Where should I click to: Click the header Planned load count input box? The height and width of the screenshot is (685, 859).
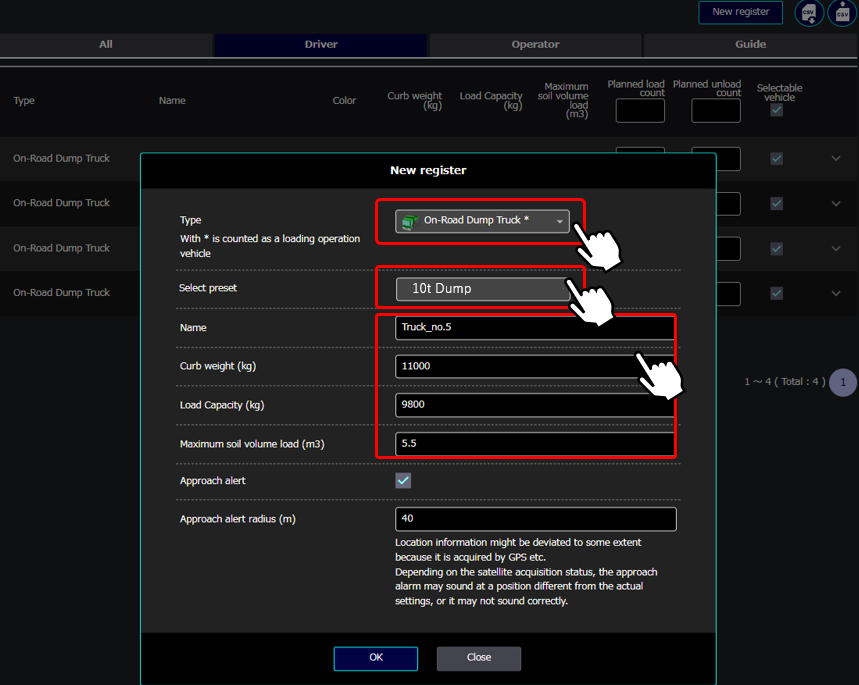[640, 111]
